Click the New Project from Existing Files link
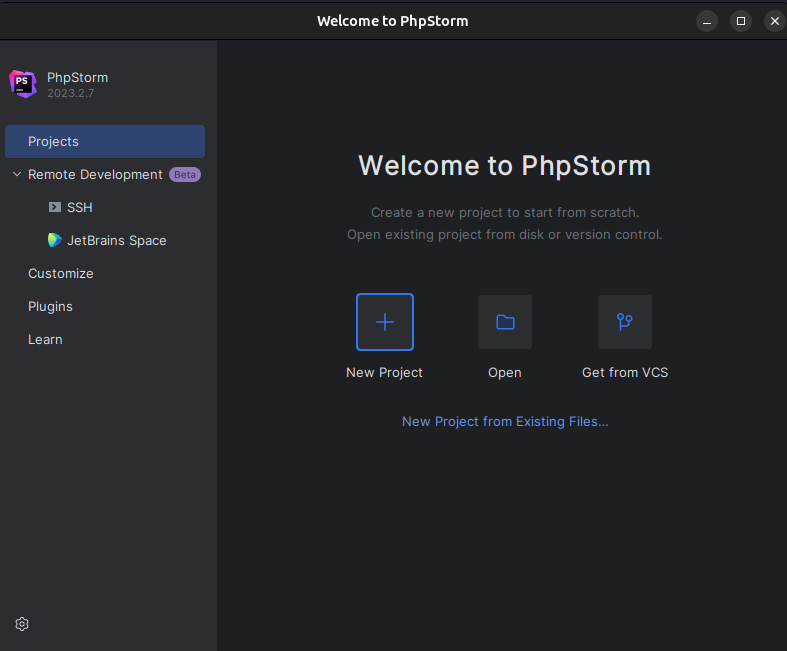Viewport: 787px width, 651px height. tap(505, 422)
